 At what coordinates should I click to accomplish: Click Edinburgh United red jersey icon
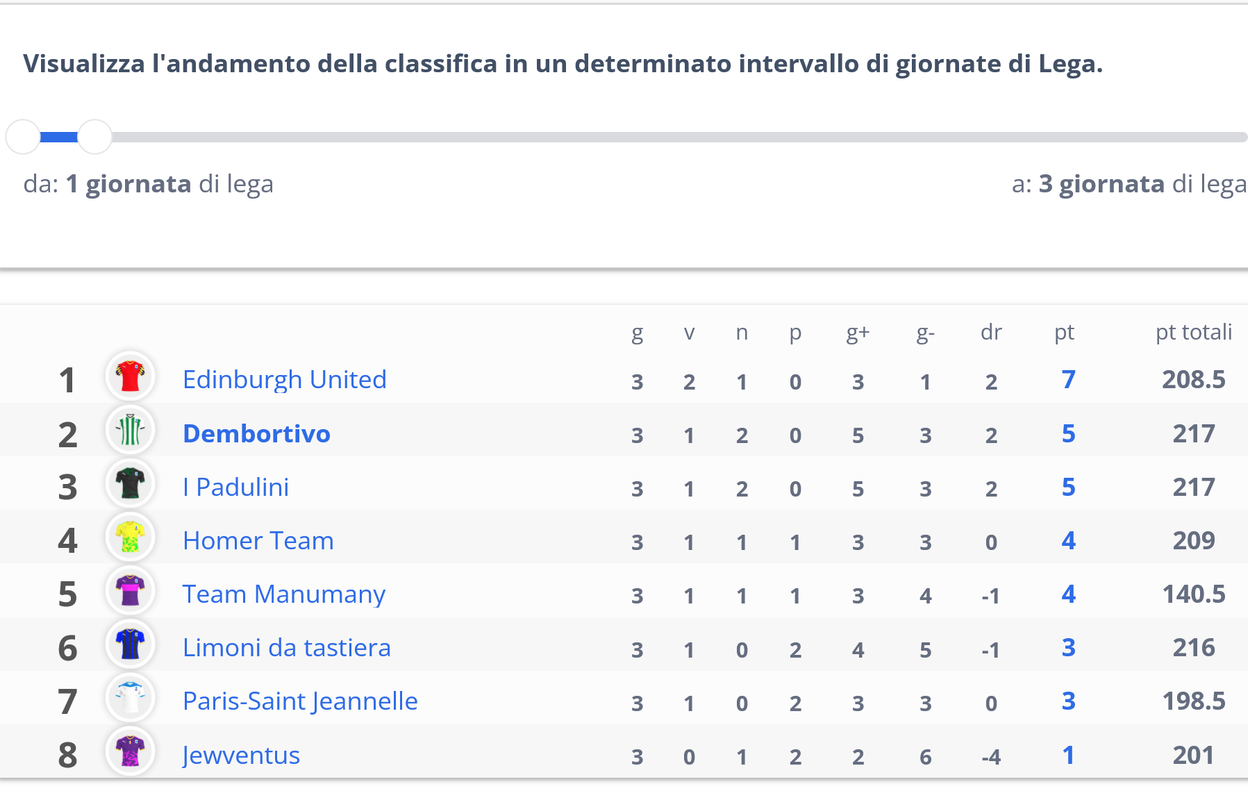click(x=130, y=378)
